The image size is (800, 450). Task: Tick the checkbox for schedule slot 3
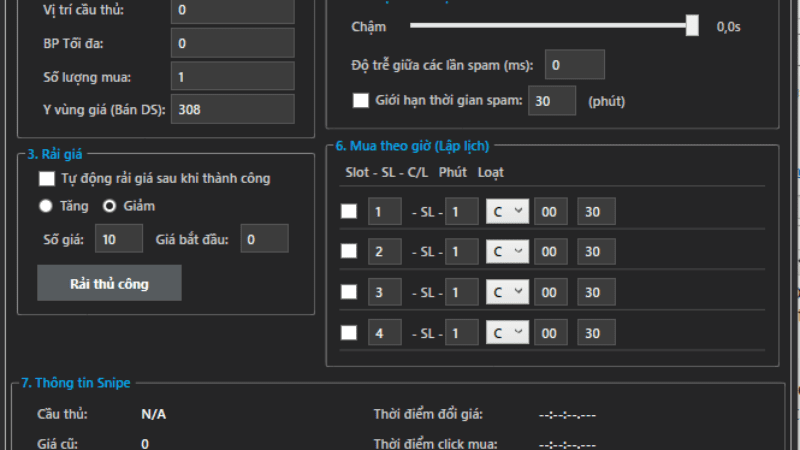pyautogui.click(x=348, y=292)
